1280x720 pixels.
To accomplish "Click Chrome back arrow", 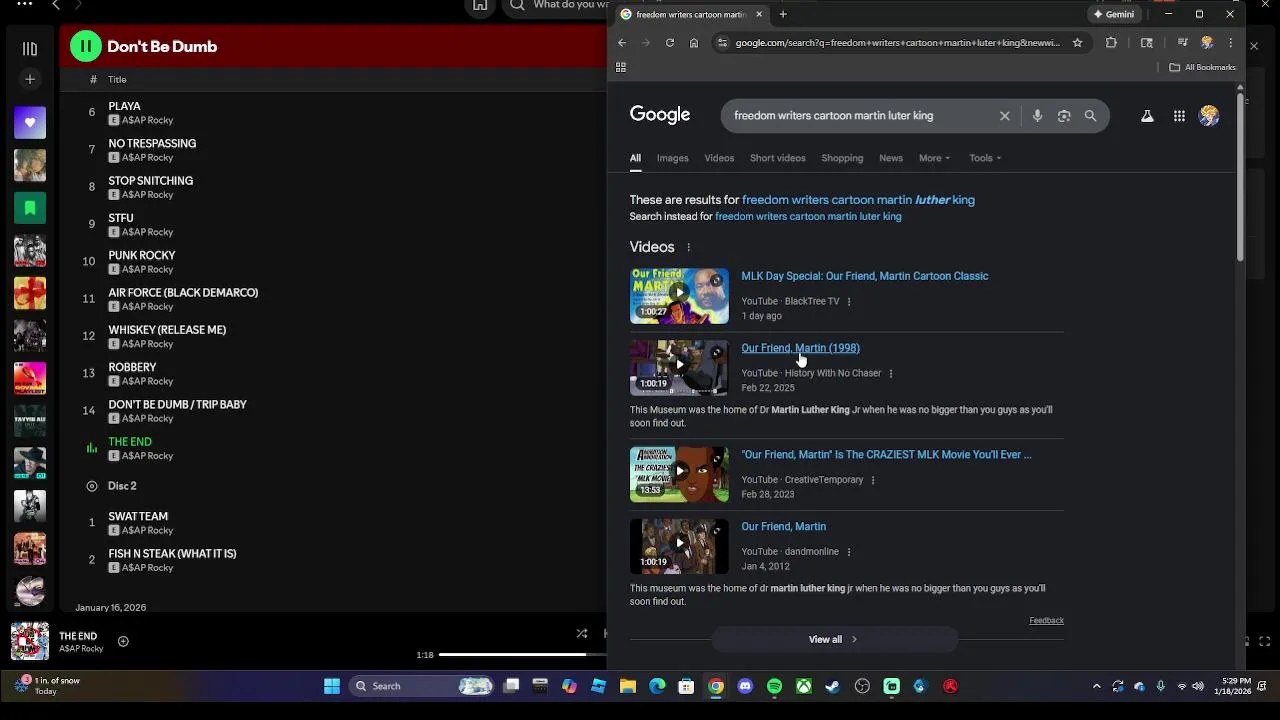I will 622,43.
